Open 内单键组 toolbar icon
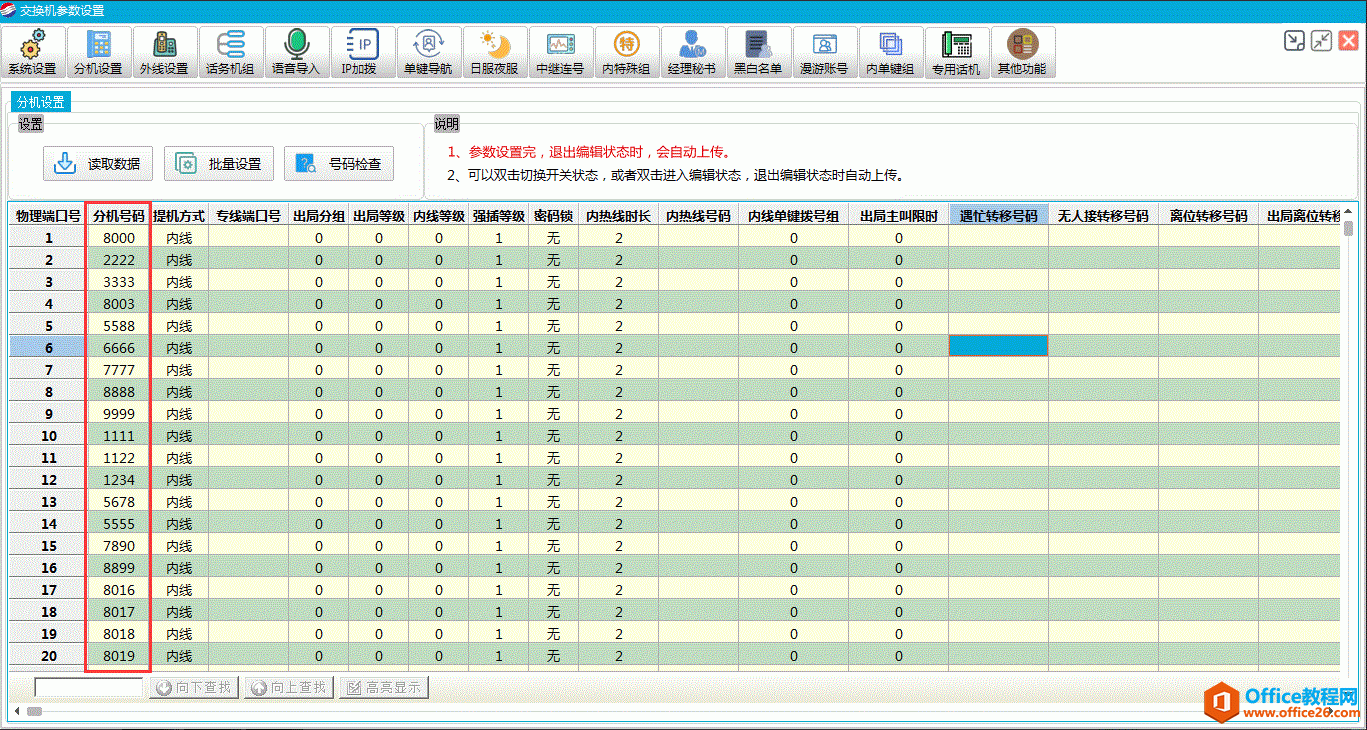 [891, 52]
